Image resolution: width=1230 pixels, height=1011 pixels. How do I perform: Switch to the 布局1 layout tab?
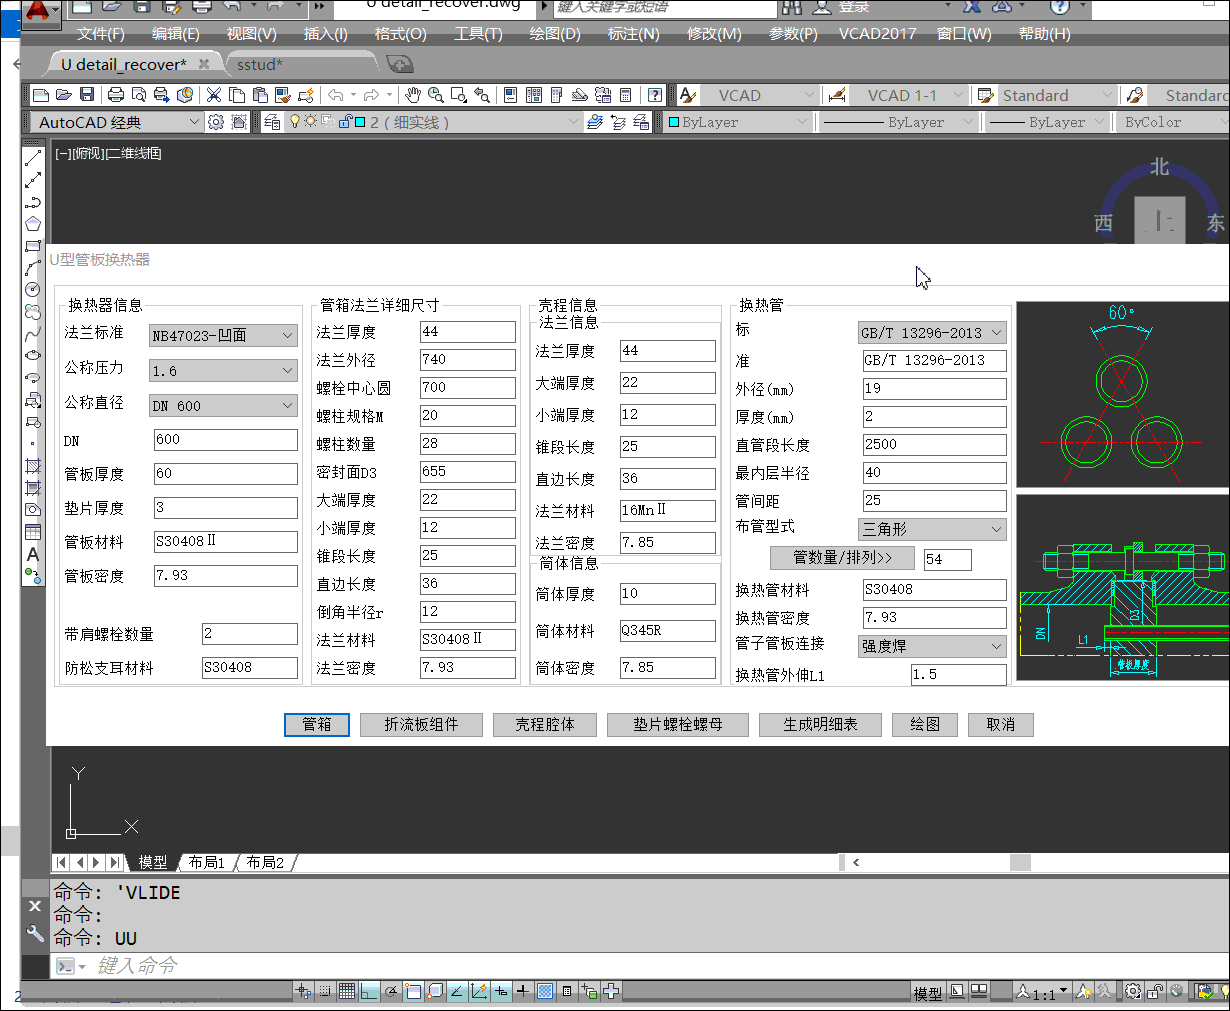click(207, 862)
